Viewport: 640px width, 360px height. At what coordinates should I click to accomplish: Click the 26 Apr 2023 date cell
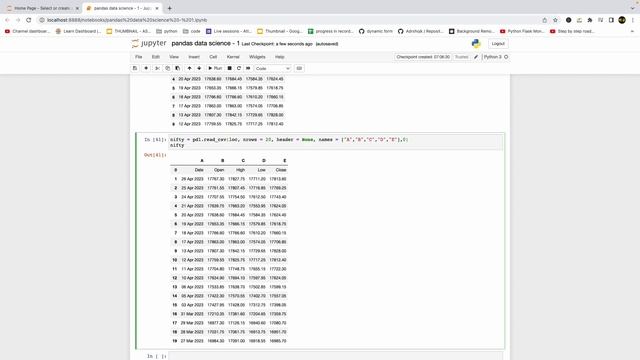(192, 179)
